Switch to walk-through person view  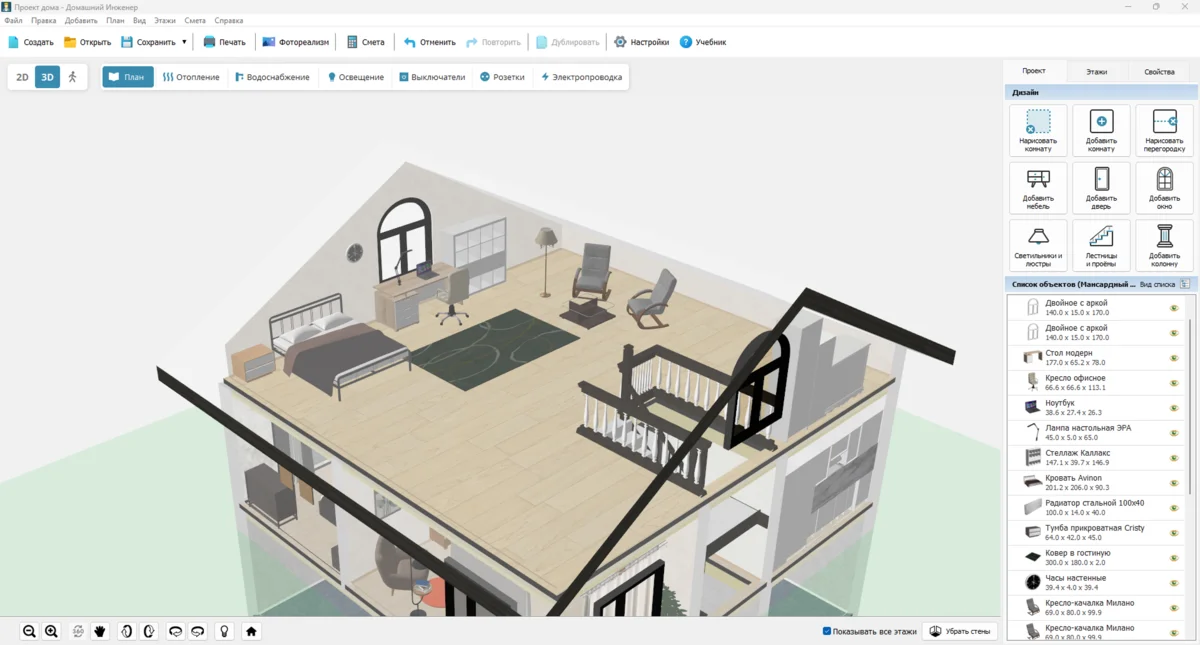click(x=72, y=77)
